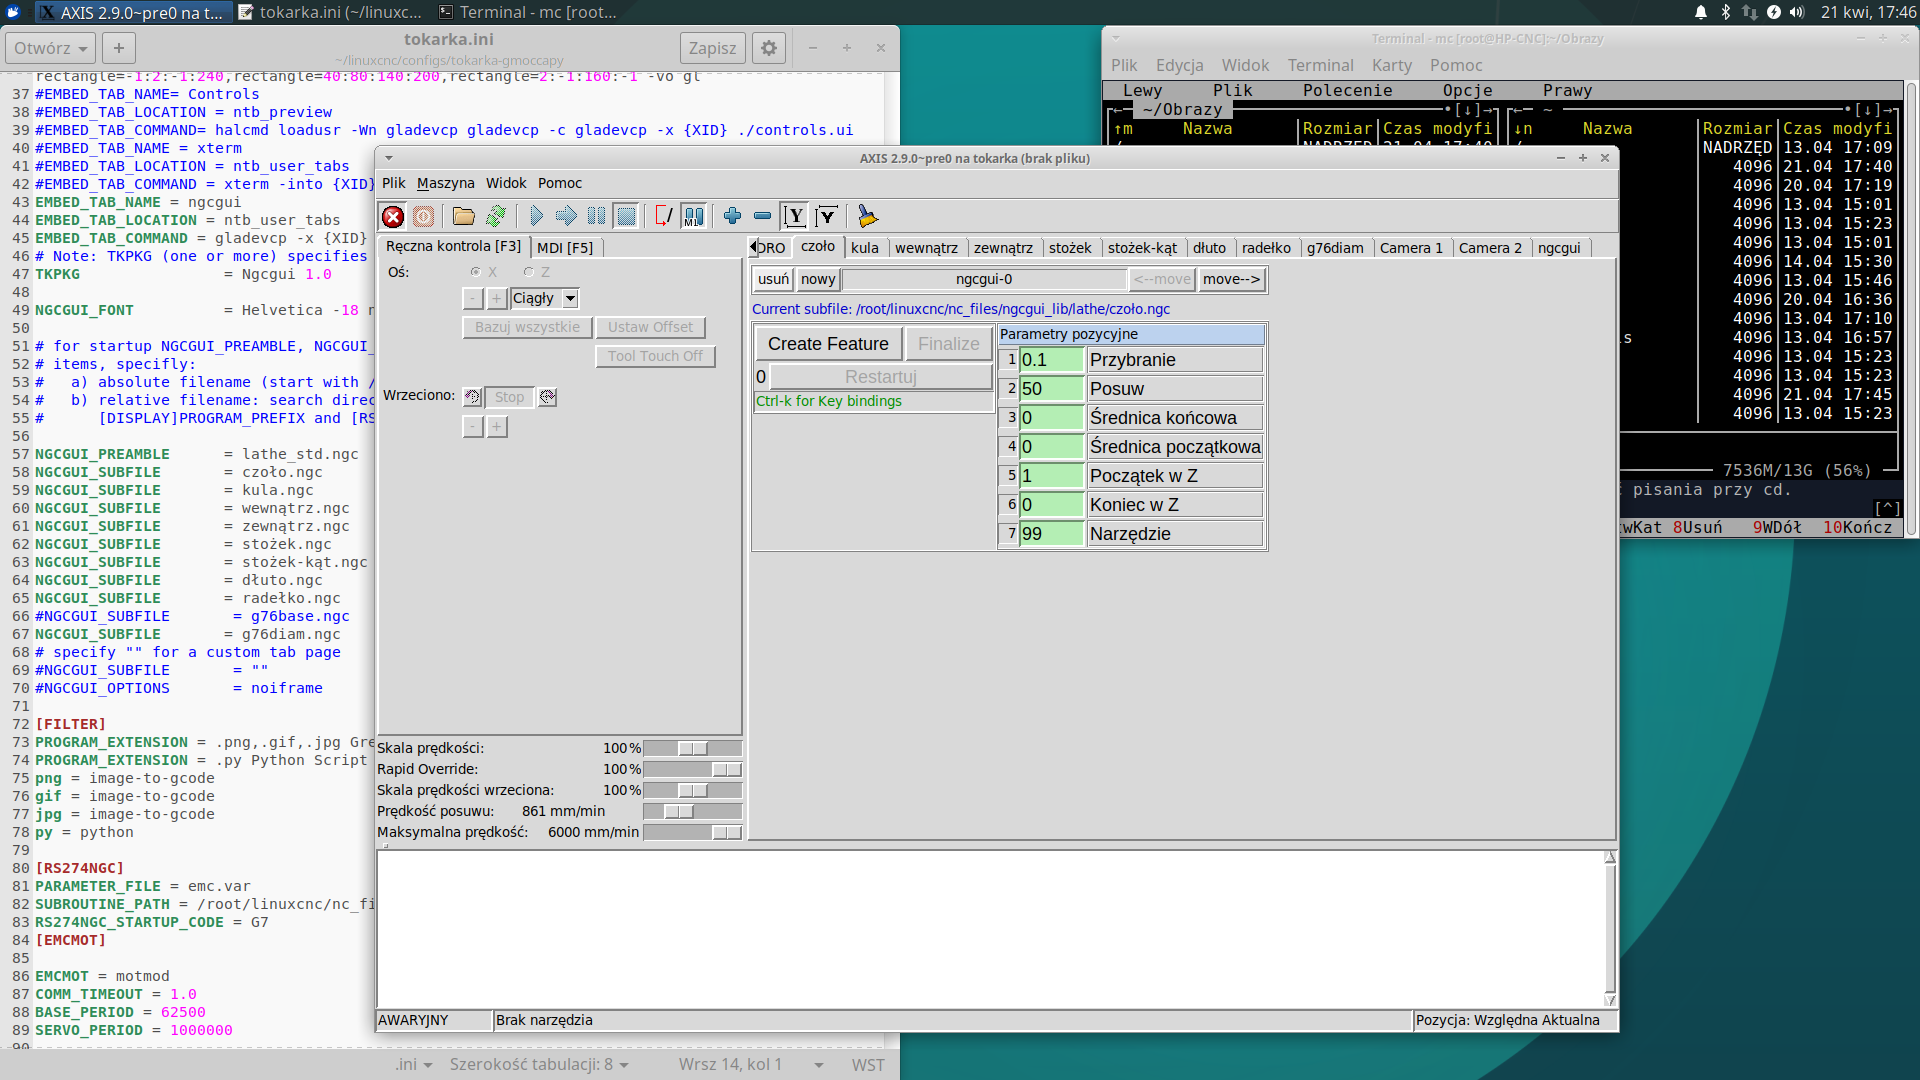This screenshot has width=1920, height=1080.
Task: Click spindle speed increase plus button
Action: [x=496, y=427]
